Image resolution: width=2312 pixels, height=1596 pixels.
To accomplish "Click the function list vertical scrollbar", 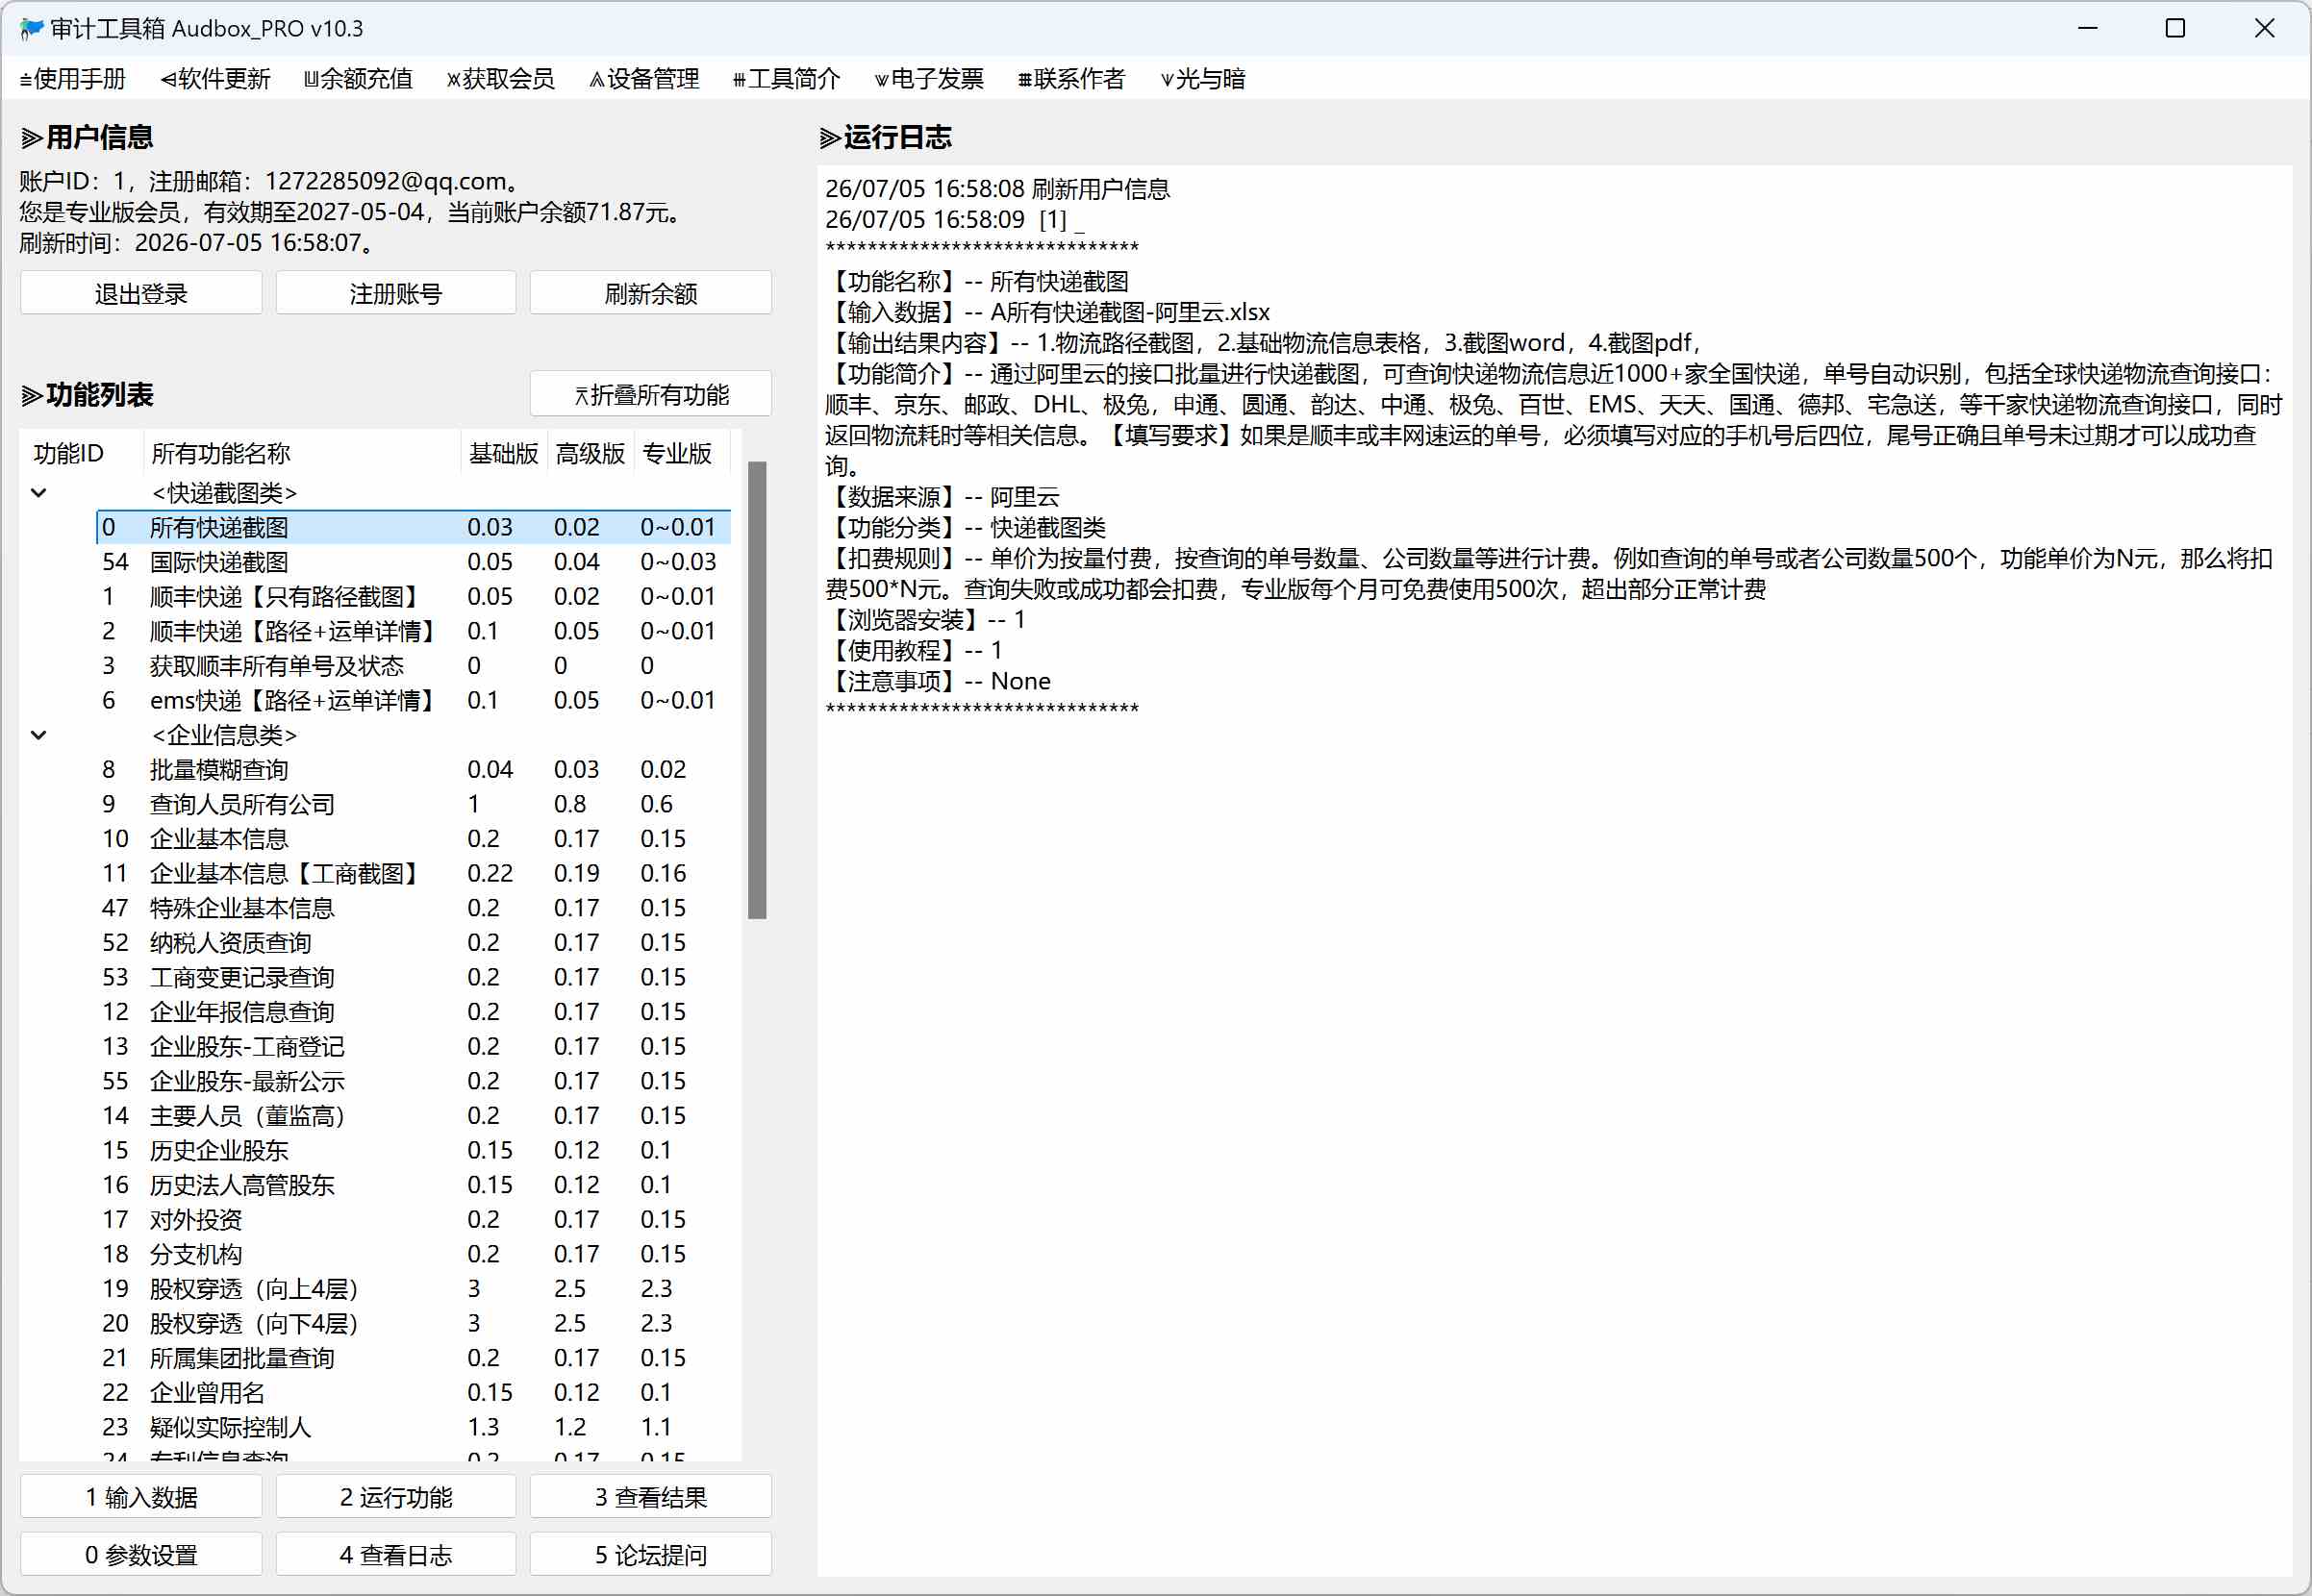I will tap(757, 690).
